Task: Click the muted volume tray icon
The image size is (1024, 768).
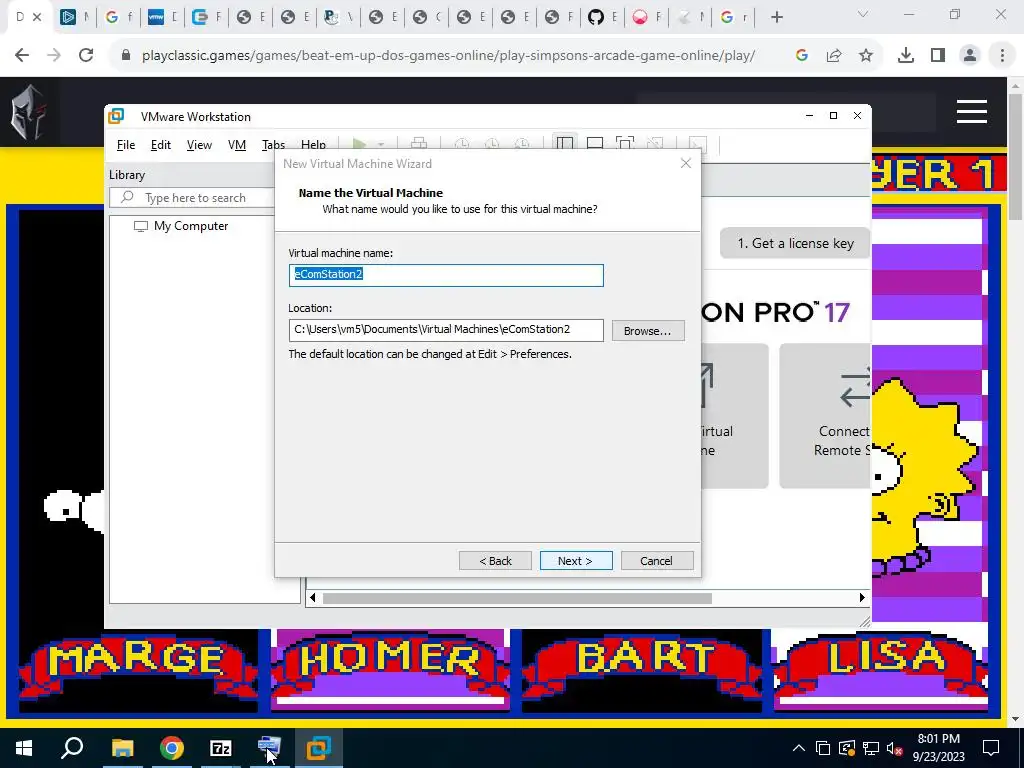Action: point(895,748)
